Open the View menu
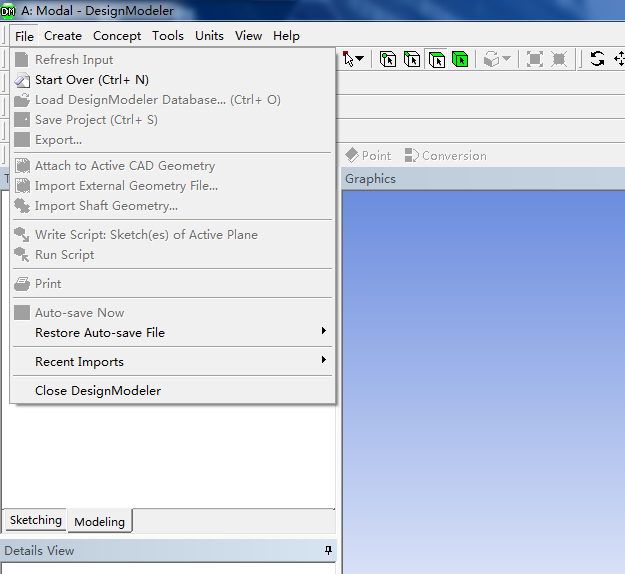This screenshot has width=625, height=574. [248, 36]
